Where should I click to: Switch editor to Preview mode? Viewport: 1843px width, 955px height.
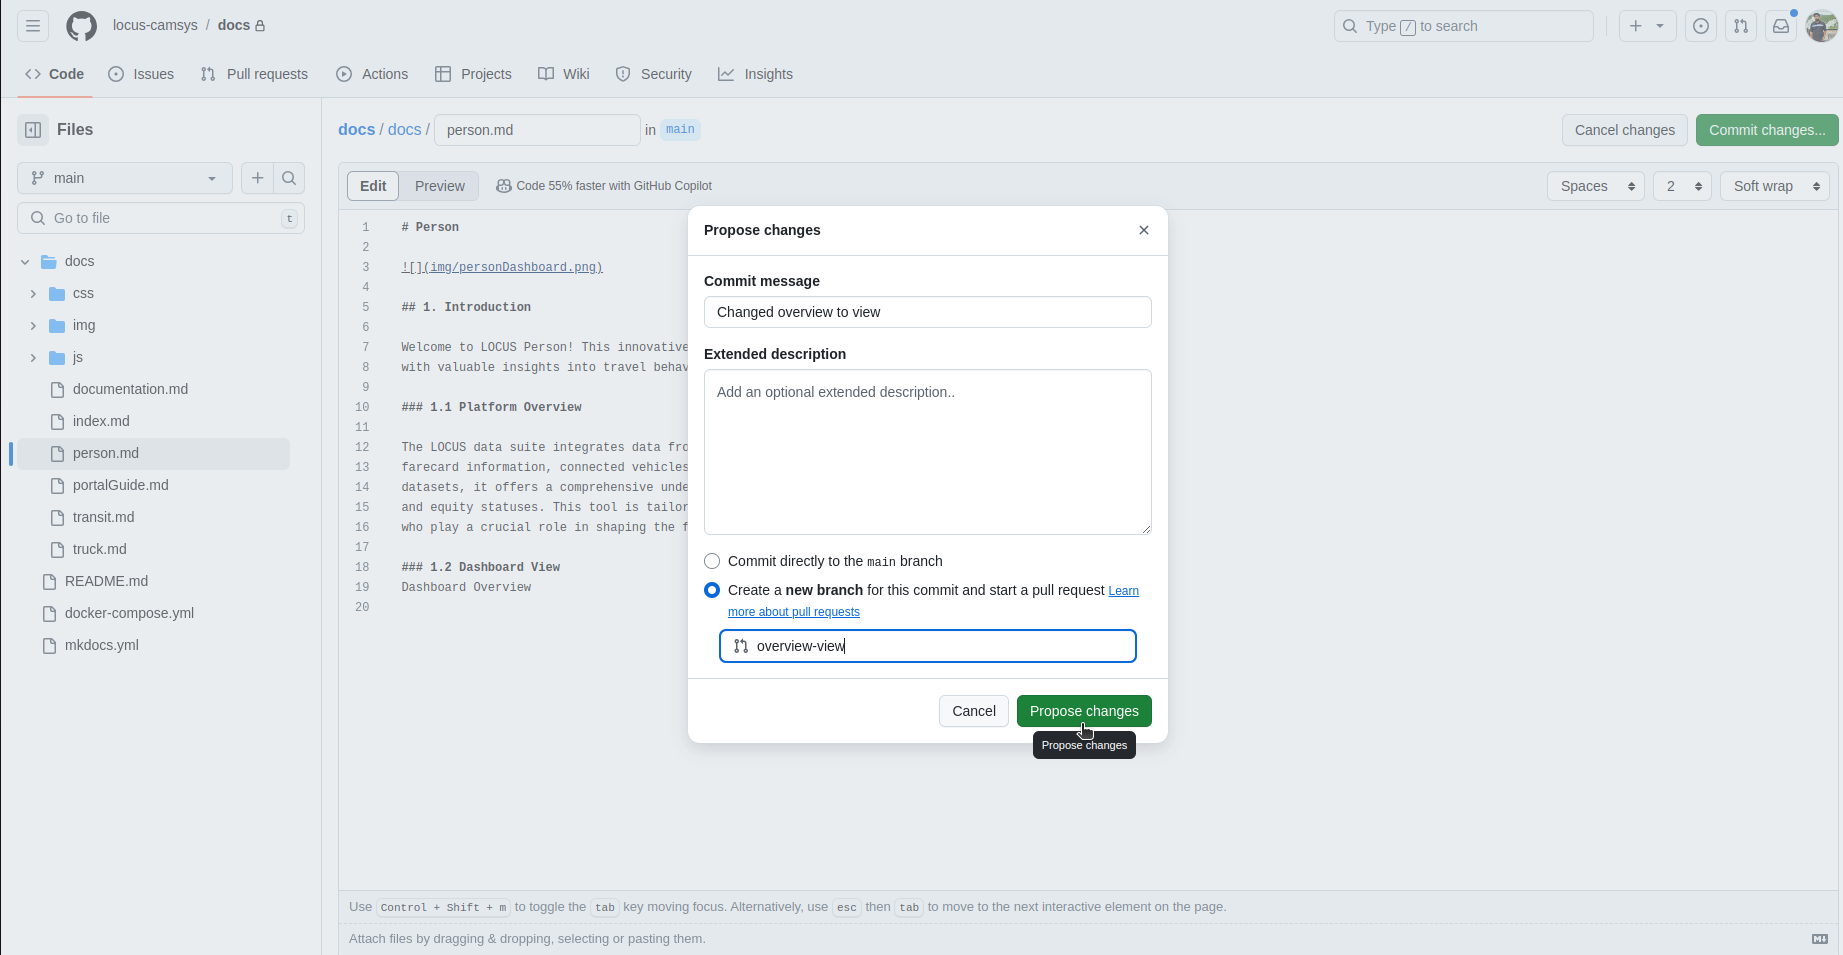point(439,186)
